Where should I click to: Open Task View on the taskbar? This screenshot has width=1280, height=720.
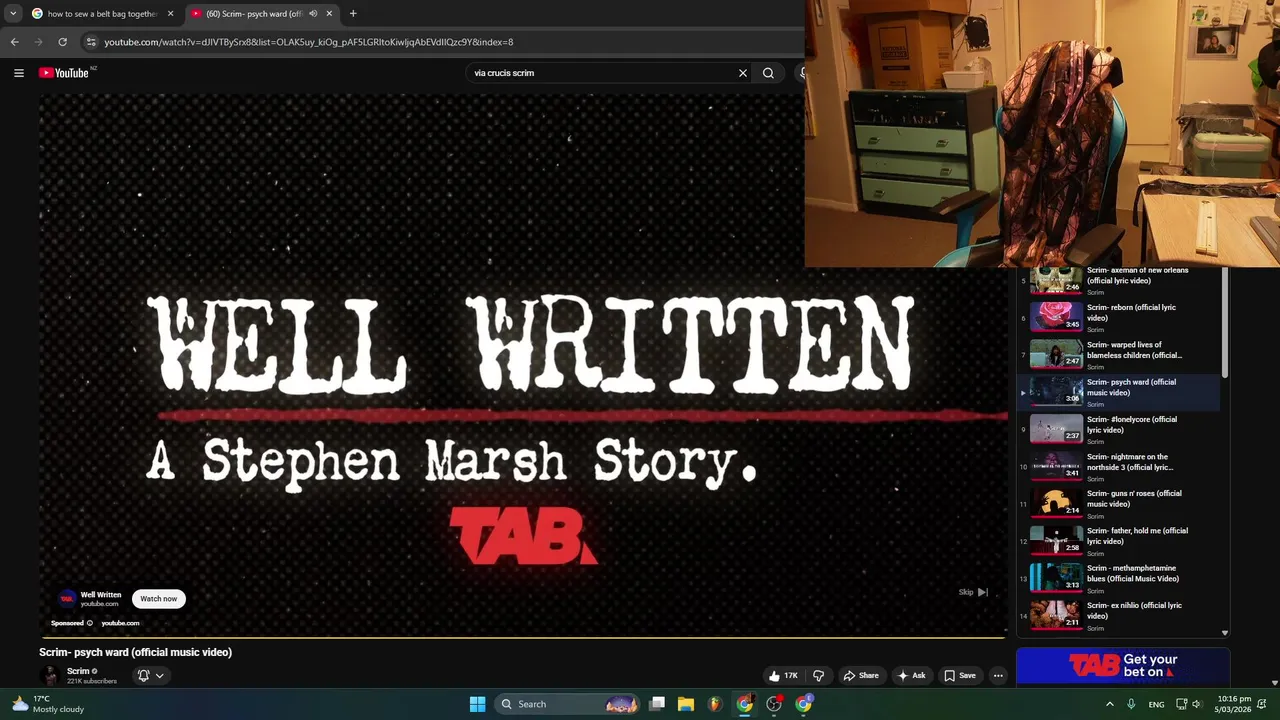(x=657, y=704)
